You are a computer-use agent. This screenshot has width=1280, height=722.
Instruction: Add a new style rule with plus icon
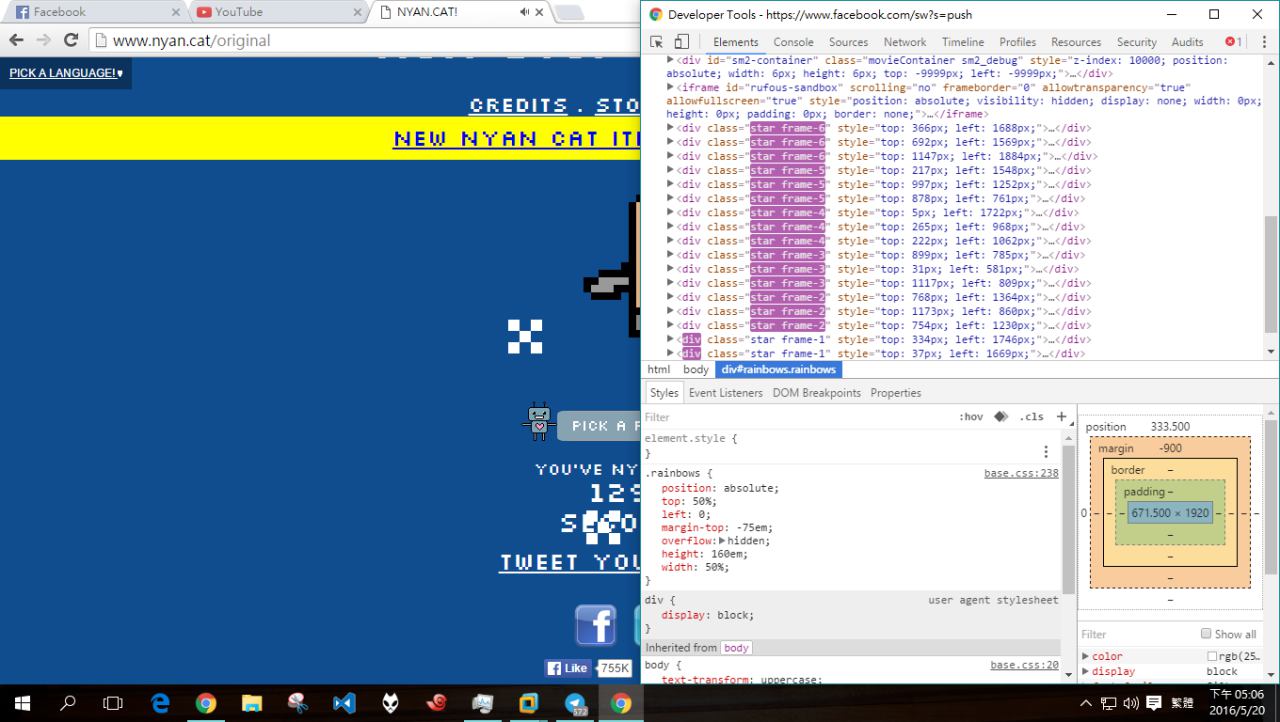coord(1061,417)
